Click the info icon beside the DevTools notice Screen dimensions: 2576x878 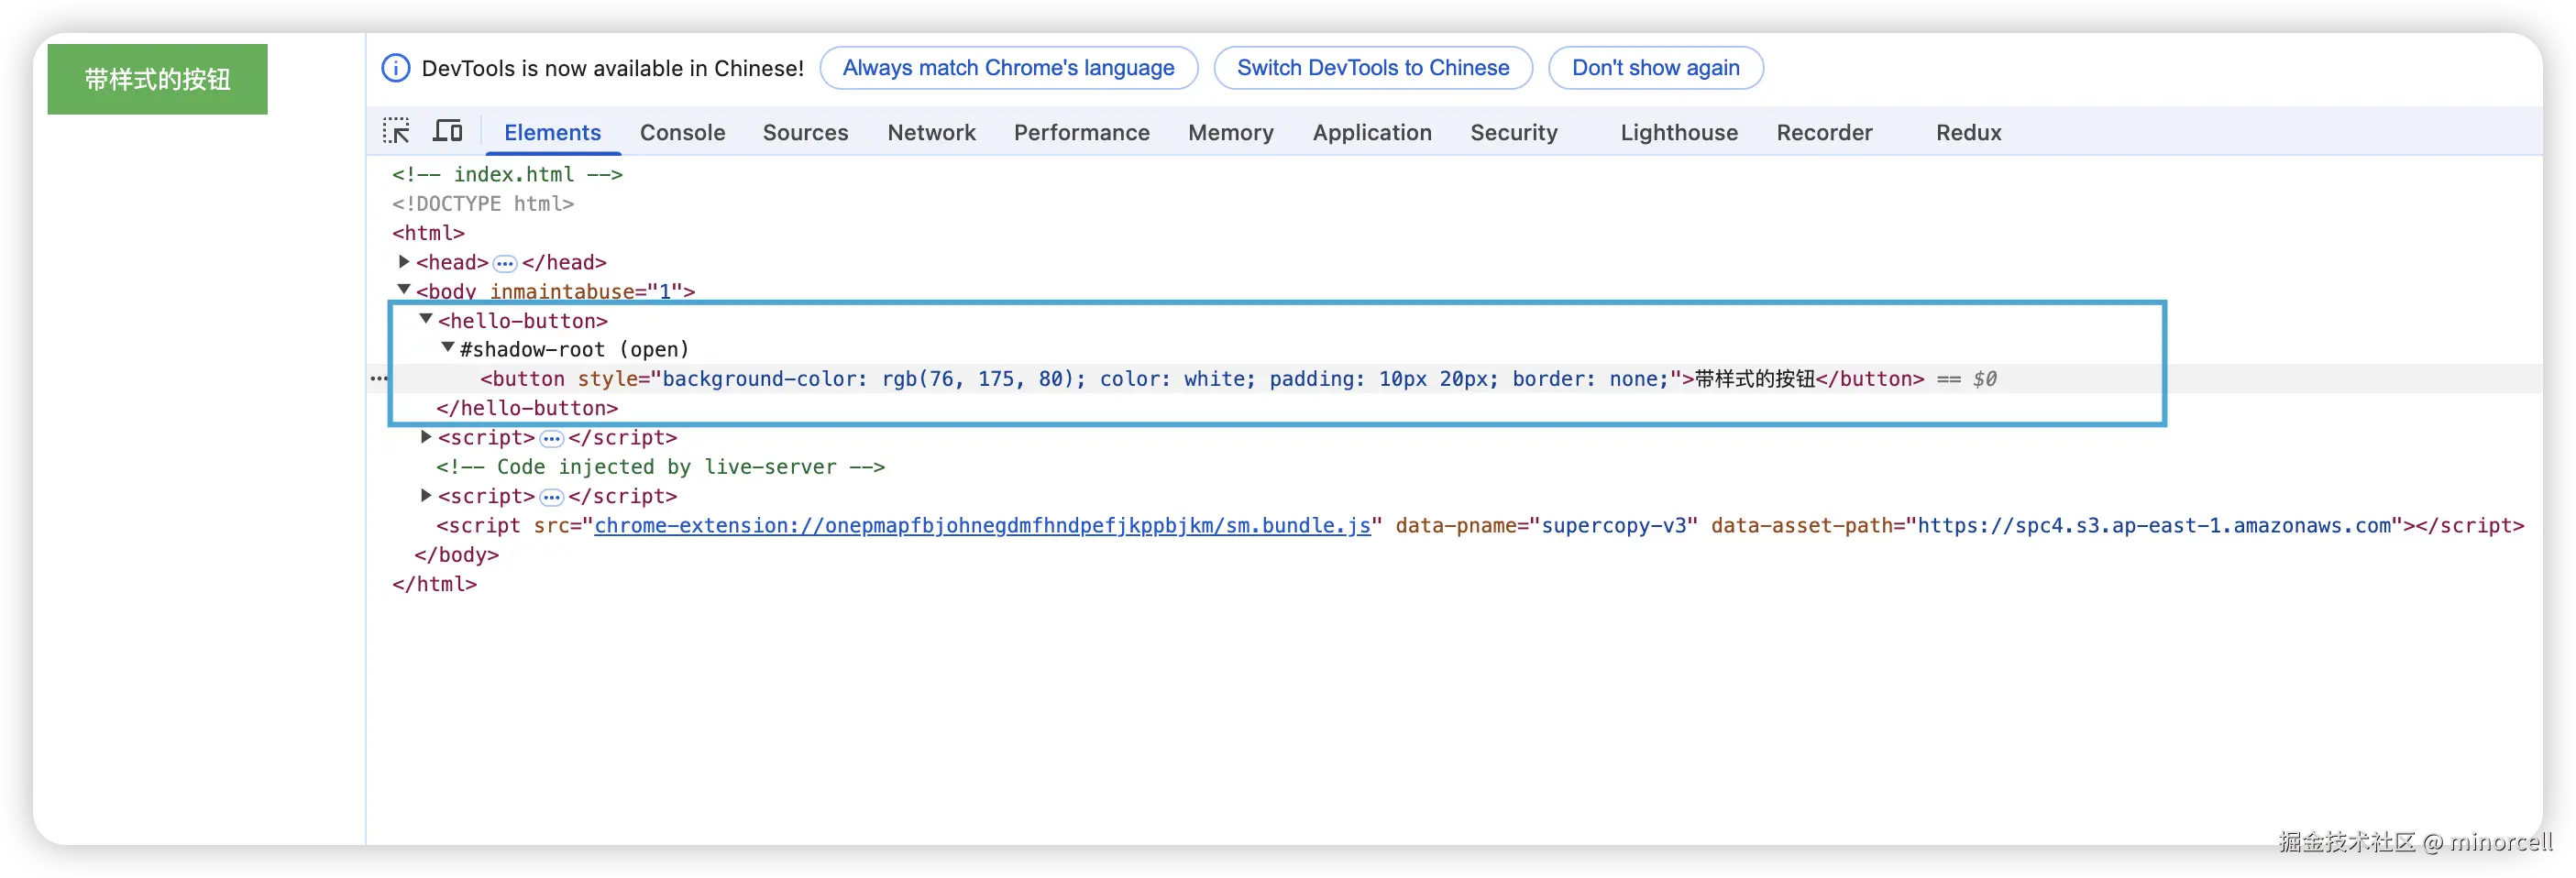point(396,68)
